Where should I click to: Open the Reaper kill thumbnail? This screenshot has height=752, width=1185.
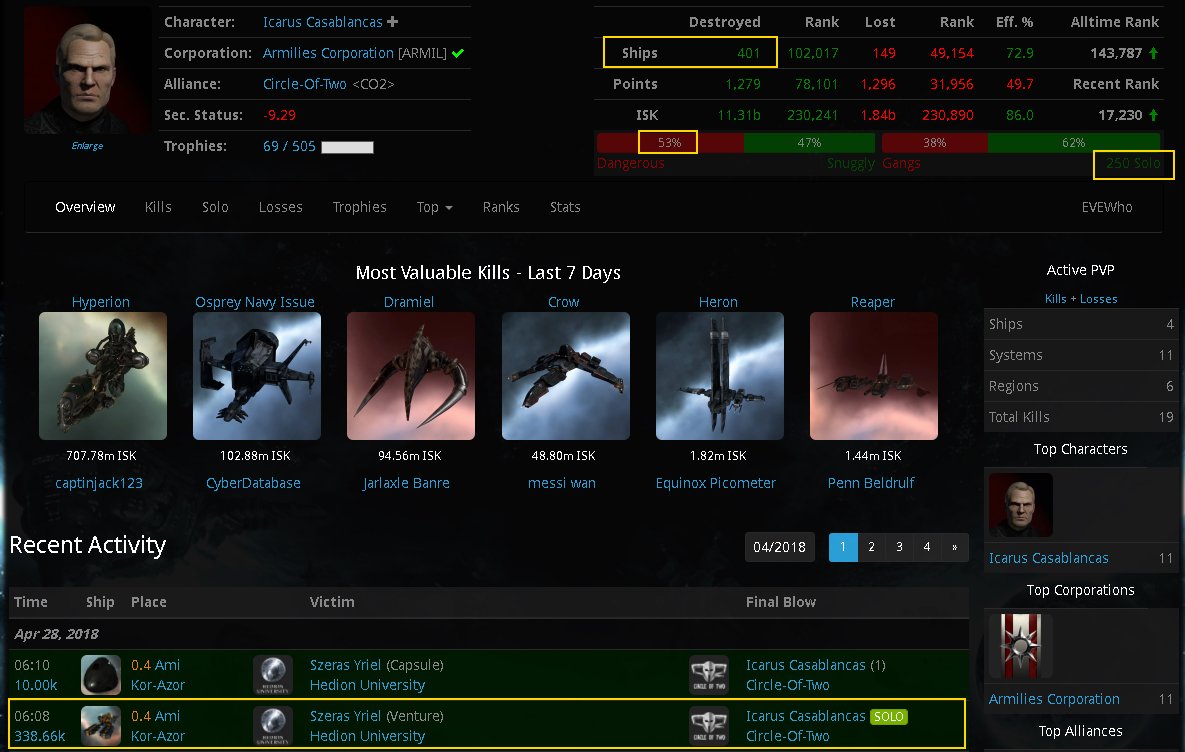pyautogui.click(x=874, y=376)
